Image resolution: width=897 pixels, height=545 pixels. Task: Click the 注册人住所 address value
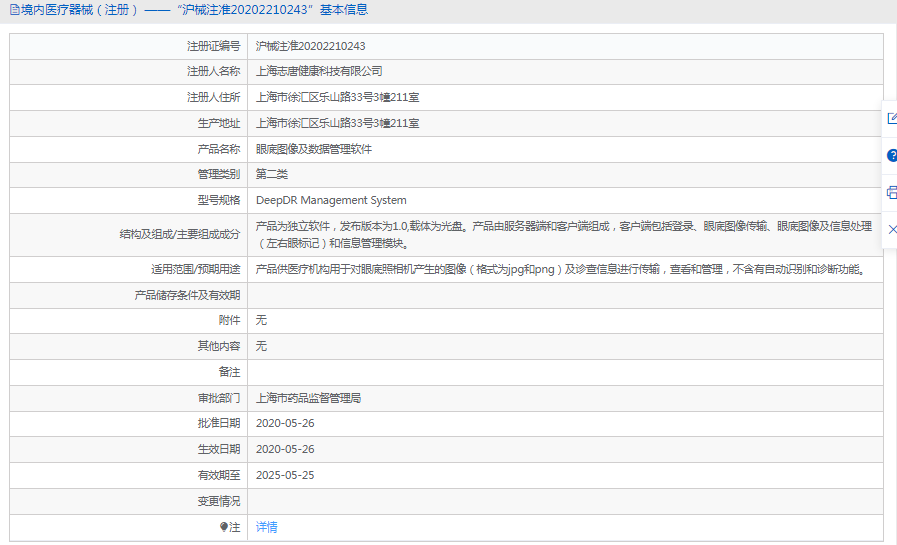[337, 97]
